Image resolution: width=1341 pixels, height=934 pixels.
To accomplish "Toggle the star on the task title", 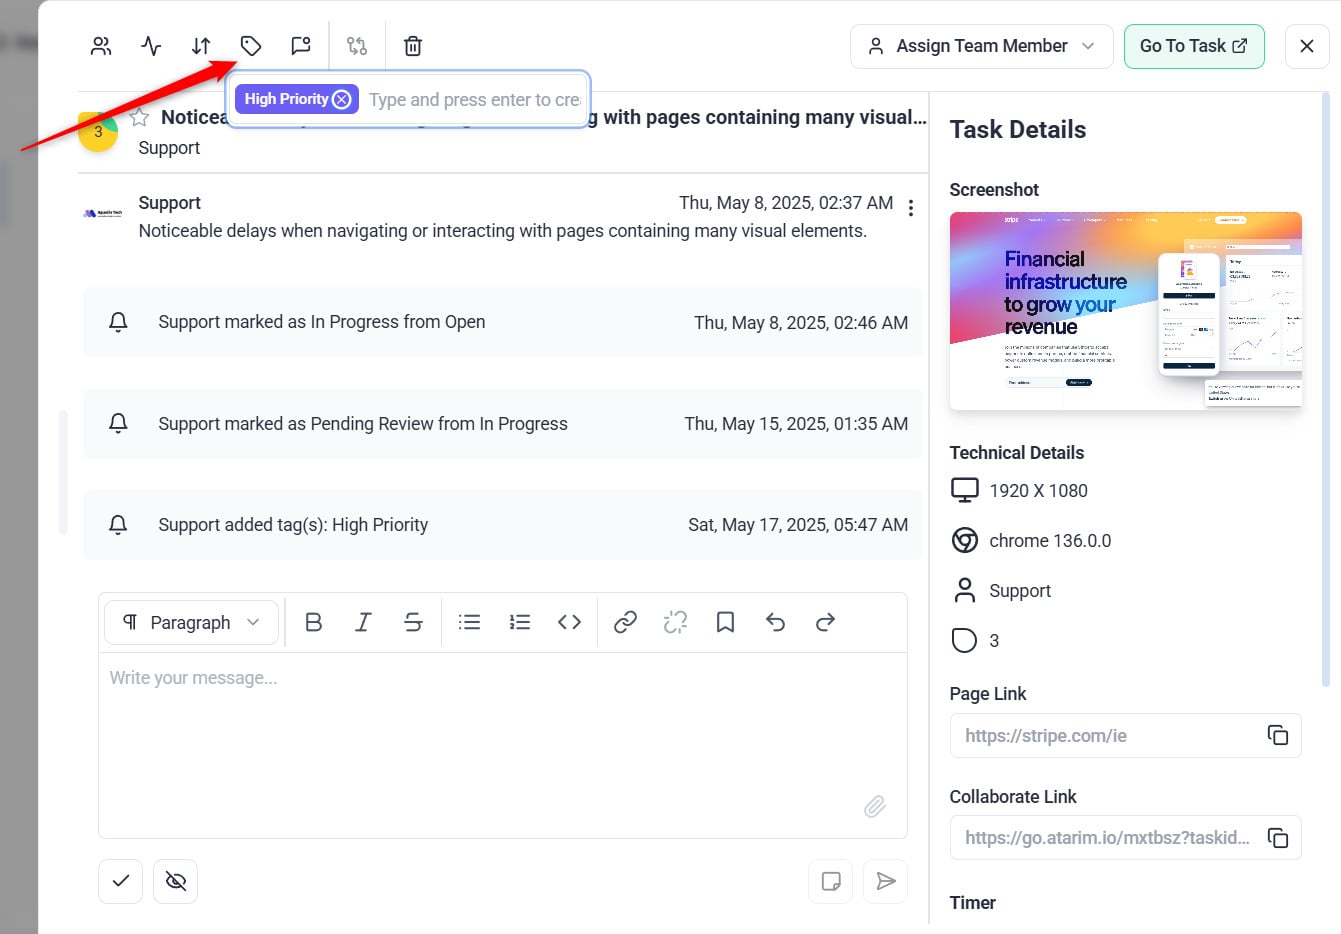I will [x=140, y=118].
